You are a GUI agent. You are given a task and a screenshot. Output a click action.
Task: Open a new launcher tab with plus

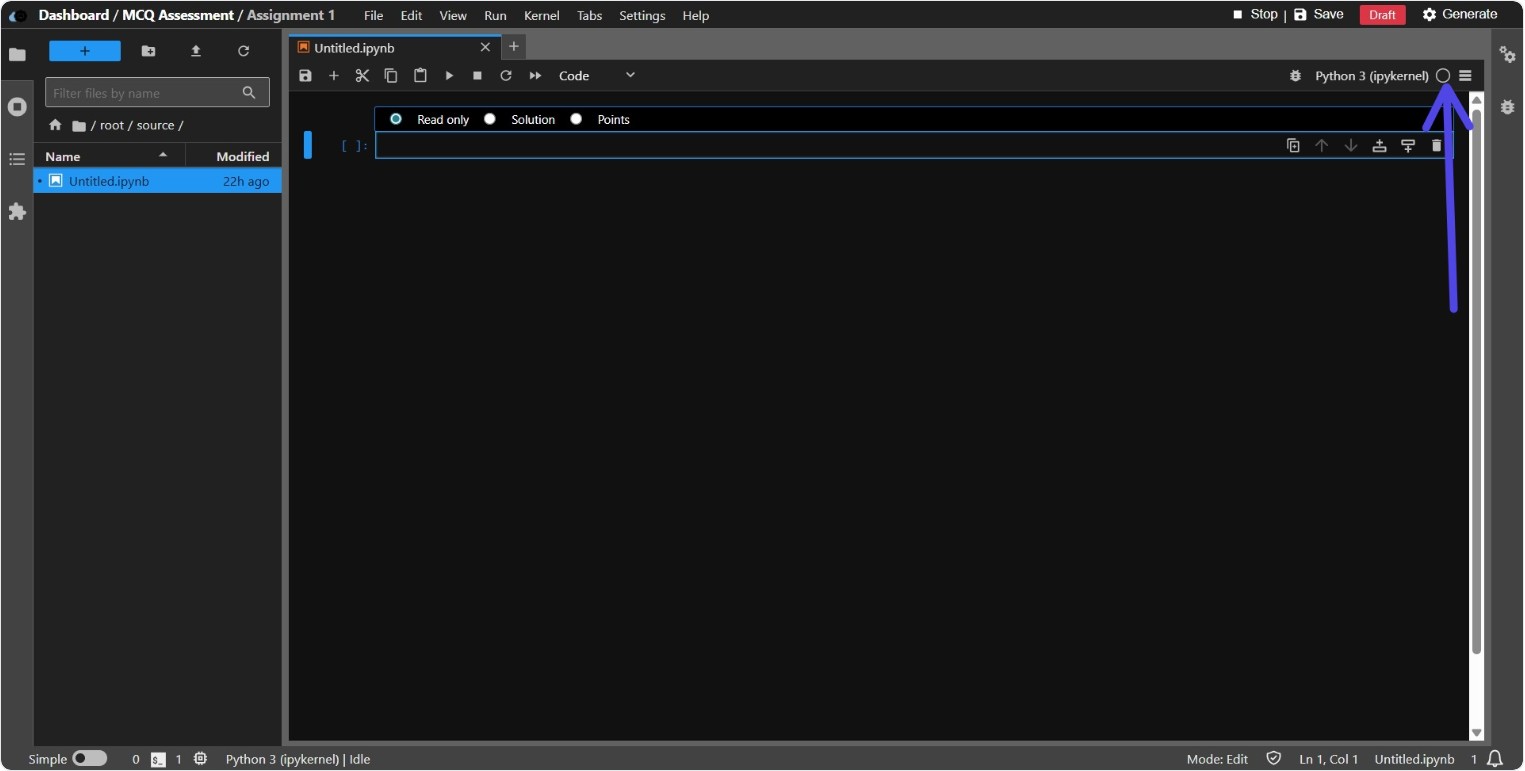(x=513, y=46)
